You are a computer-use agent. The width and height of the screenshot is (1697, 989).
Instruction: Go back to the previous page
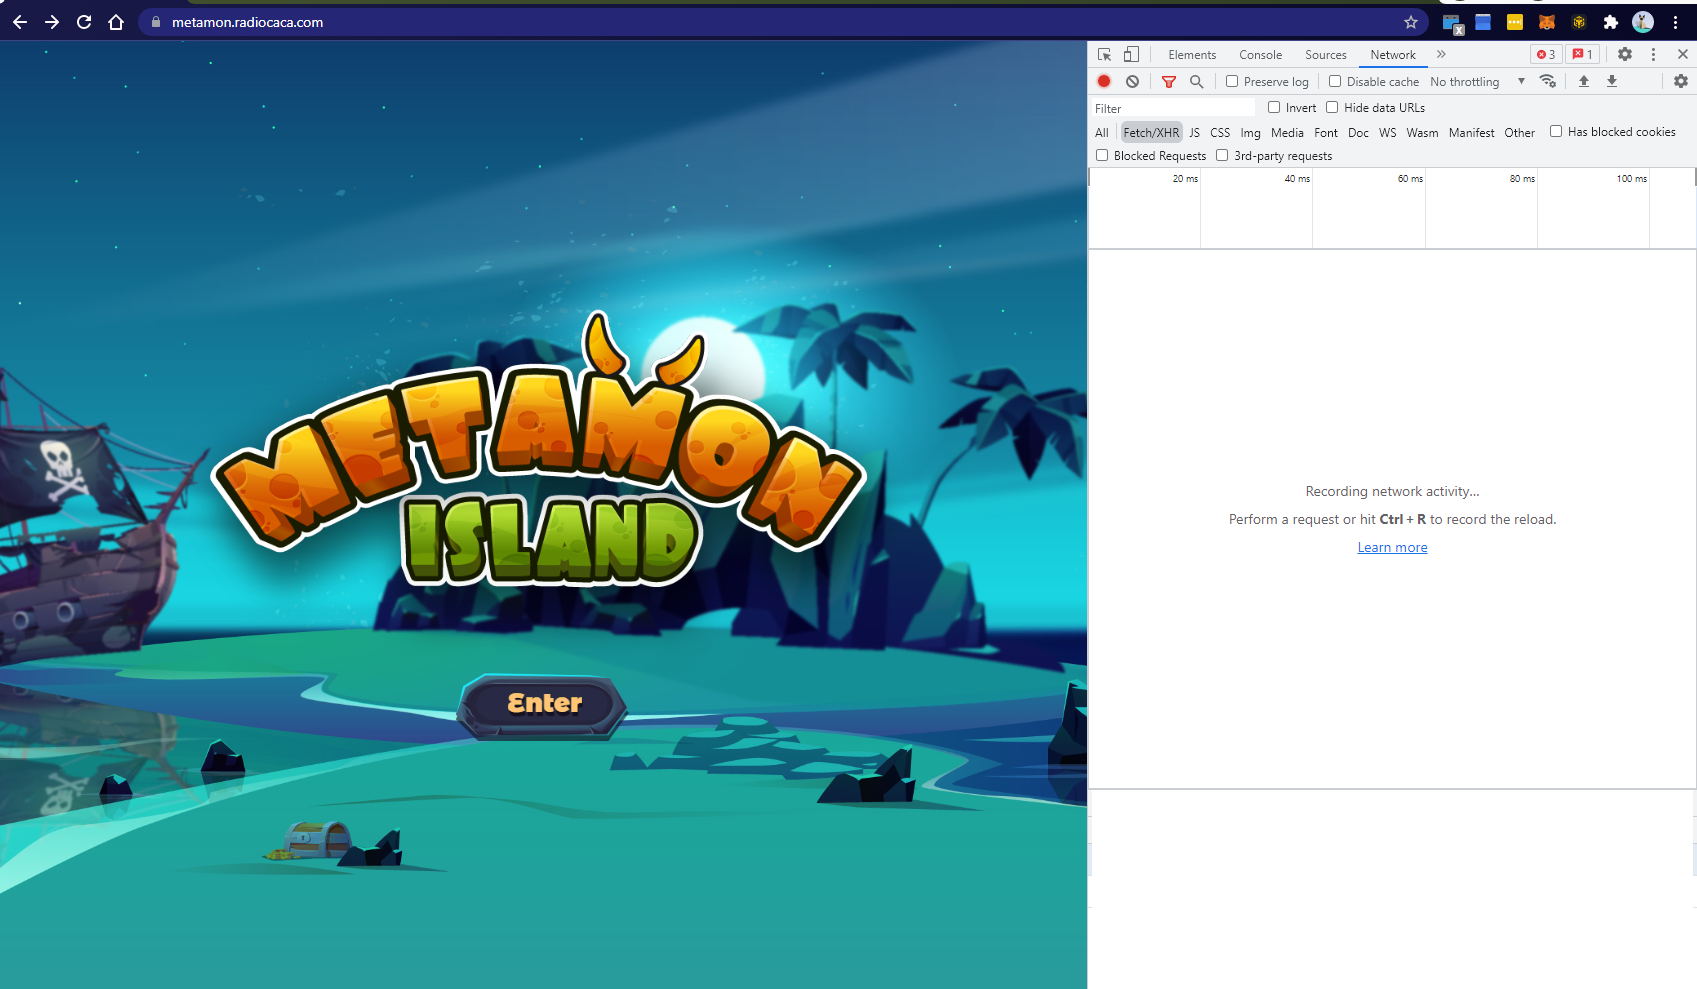20,22
